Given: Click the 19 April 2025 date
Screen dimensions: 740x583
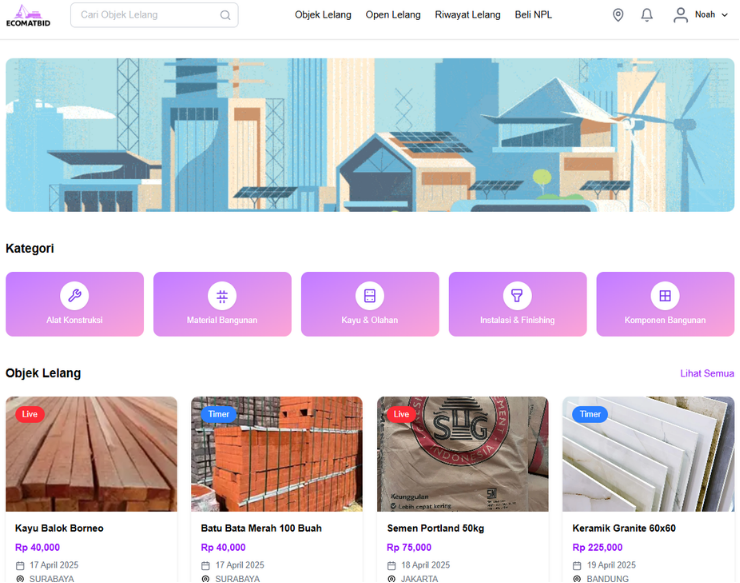Looking at the screenshot, I should (611, 565).
